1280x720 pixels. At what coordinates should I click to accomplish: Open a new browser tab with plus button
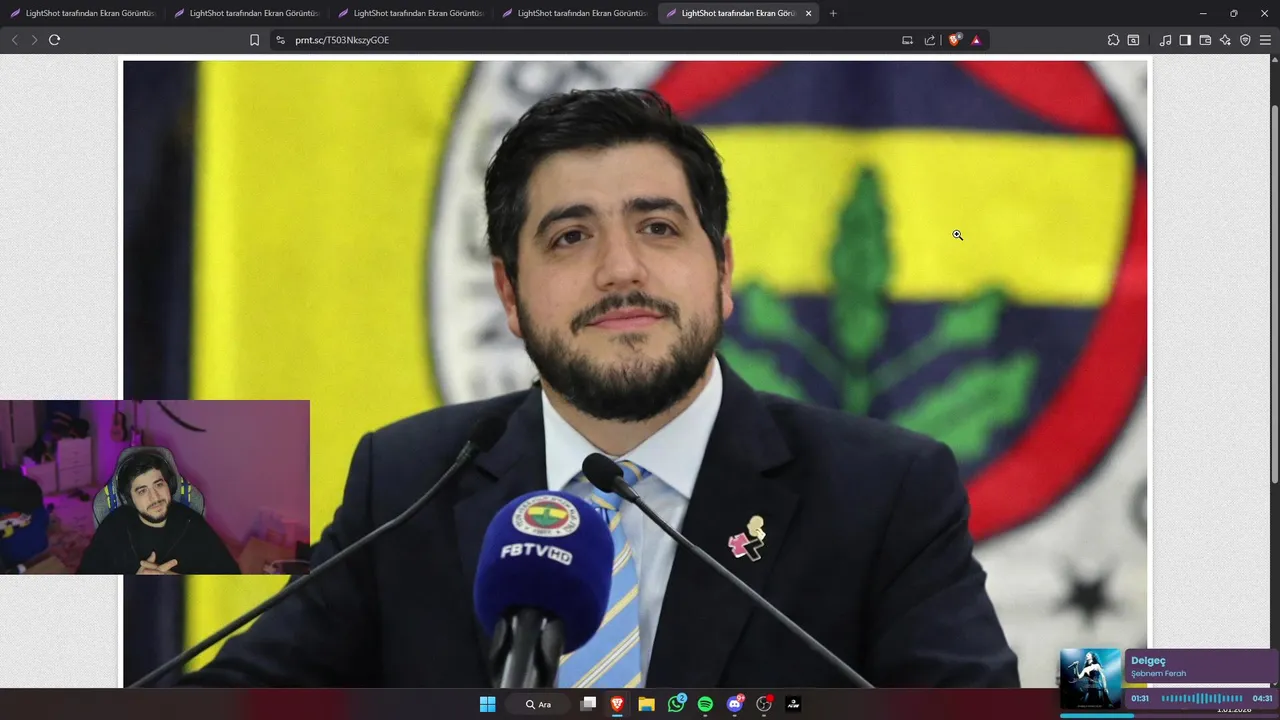click(x=833, y=13)
